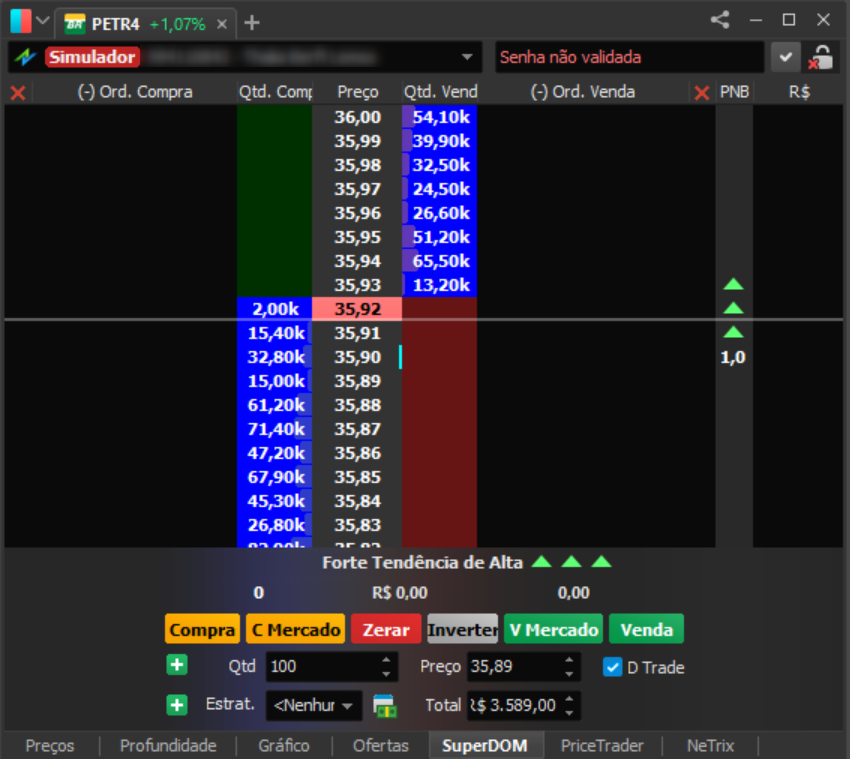
Task: Click the green Venda button
Action: click(x=646, y=629)
